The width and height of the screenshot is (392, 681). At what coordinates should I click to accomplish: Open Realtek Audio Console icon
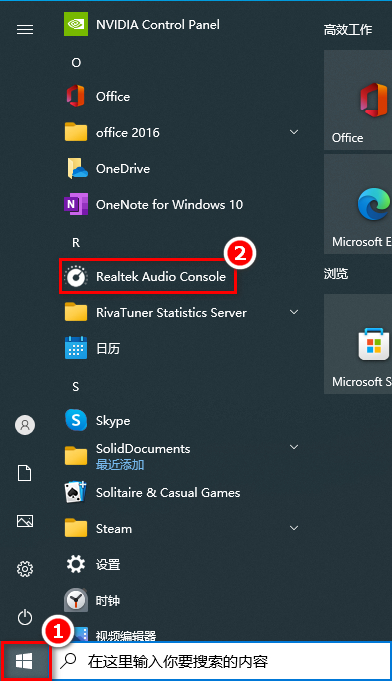click(76, 276)
